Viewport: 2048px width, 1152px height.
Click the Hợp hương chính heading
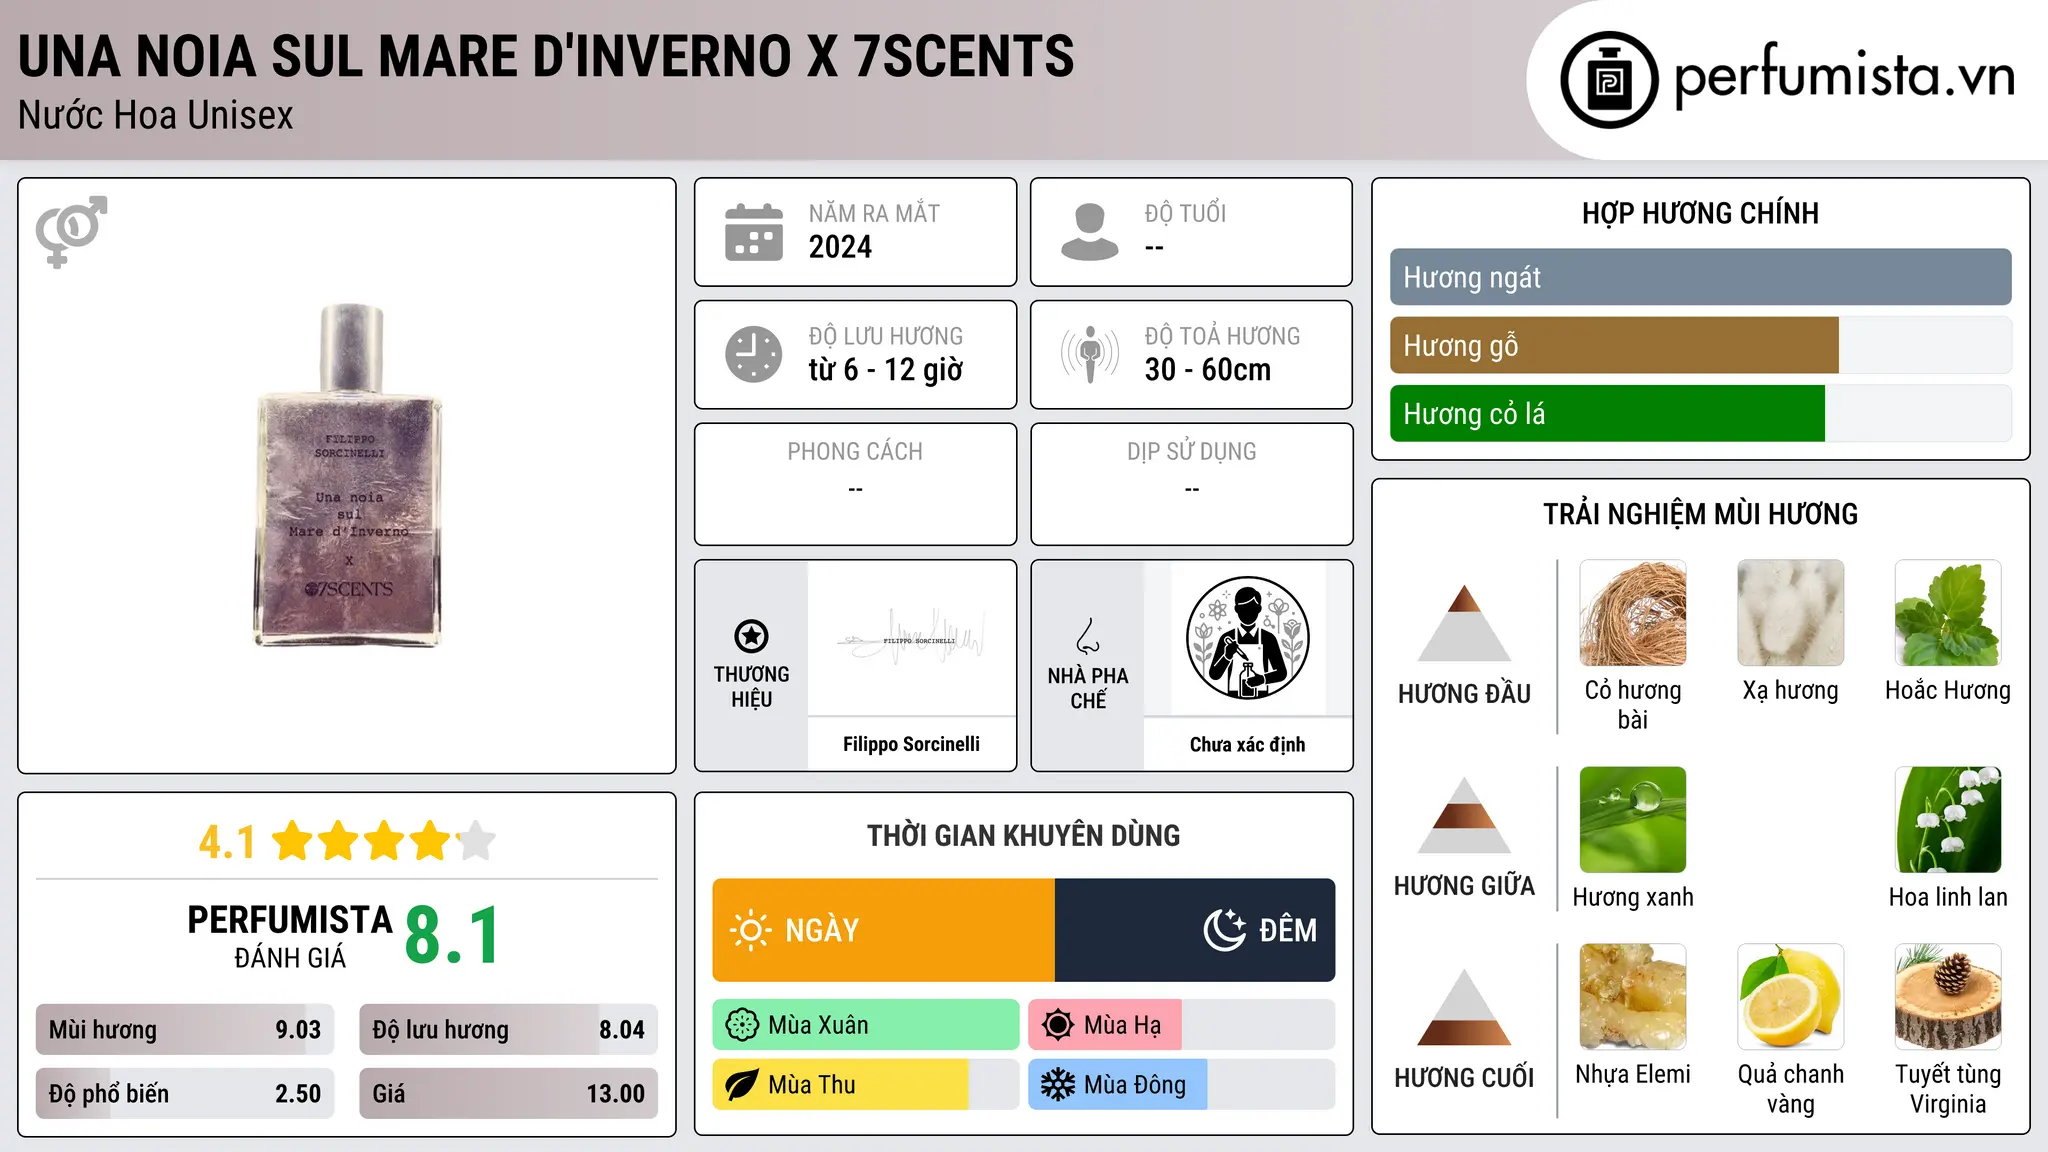(x=1700, y=213)
